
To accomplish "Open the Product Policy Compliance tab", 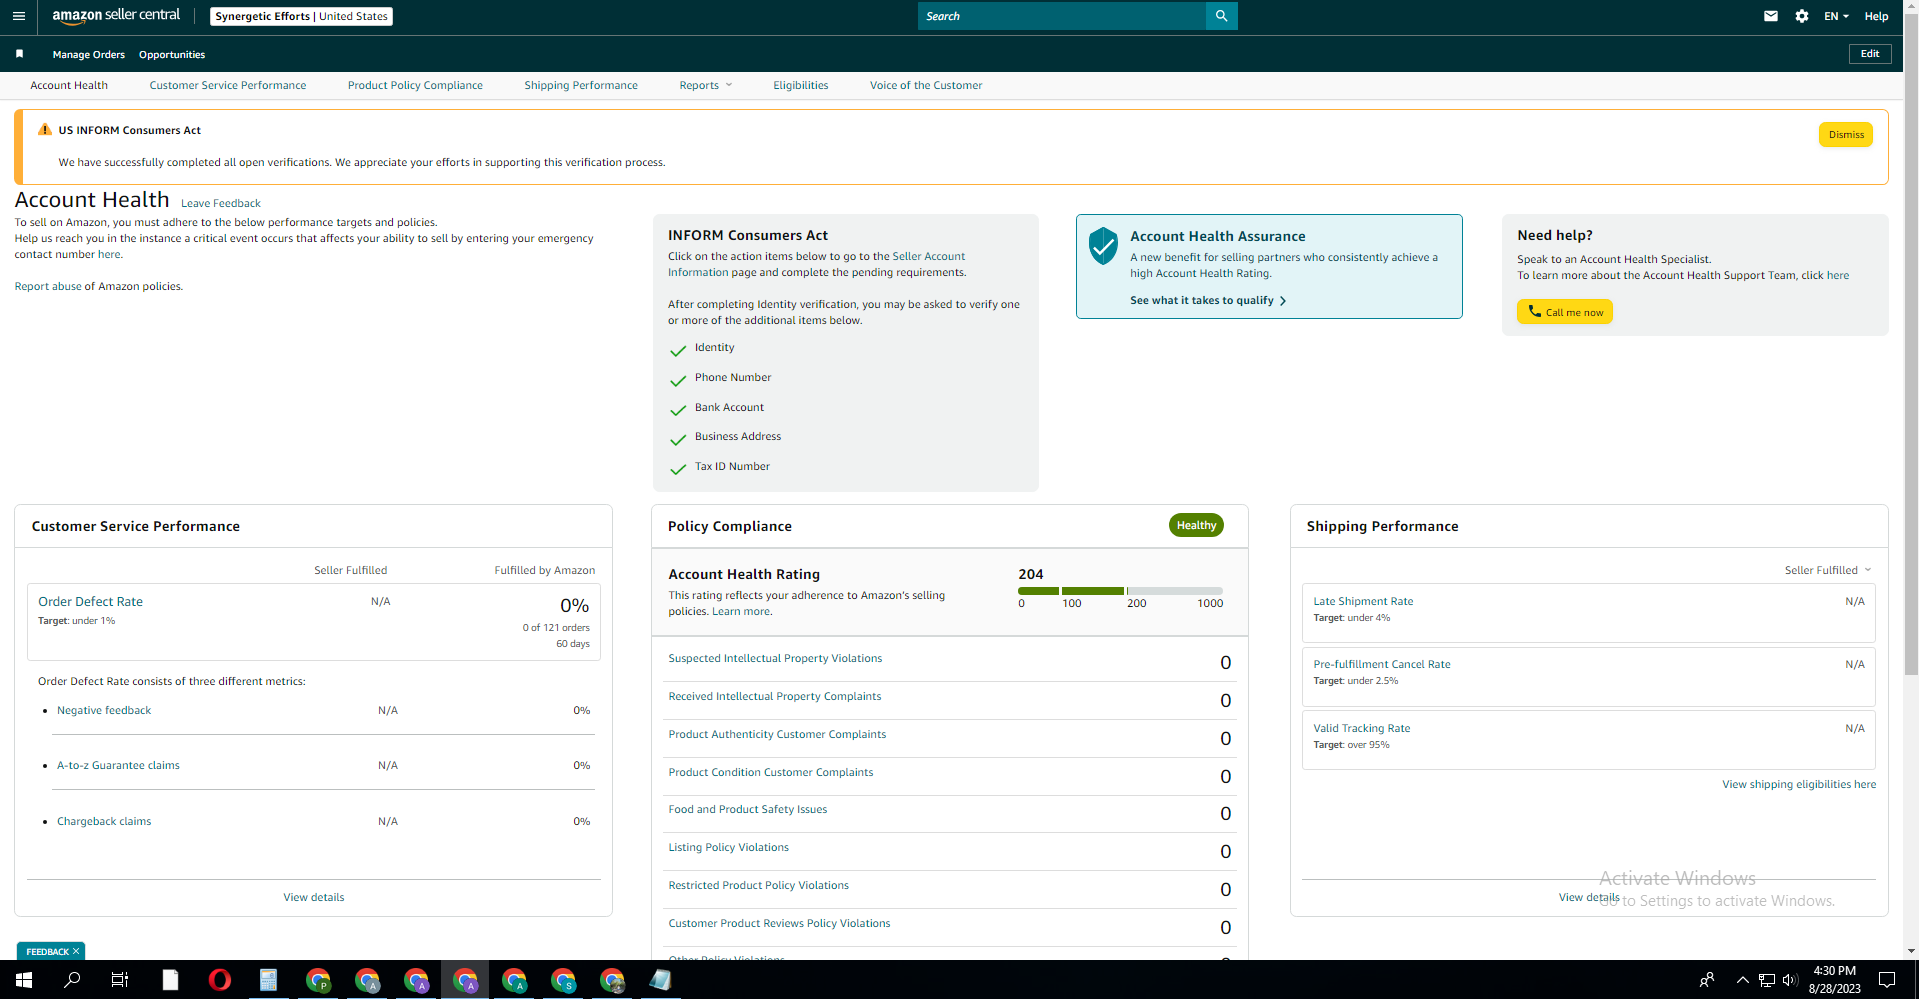I will (x=415, y=85).
